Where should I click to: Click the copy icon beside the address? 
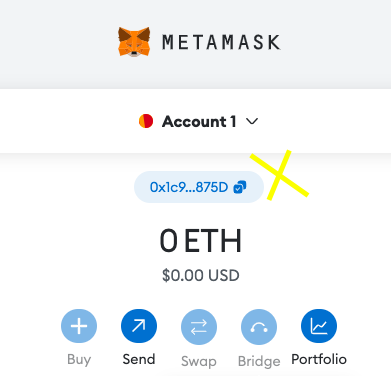pos(240,187)
